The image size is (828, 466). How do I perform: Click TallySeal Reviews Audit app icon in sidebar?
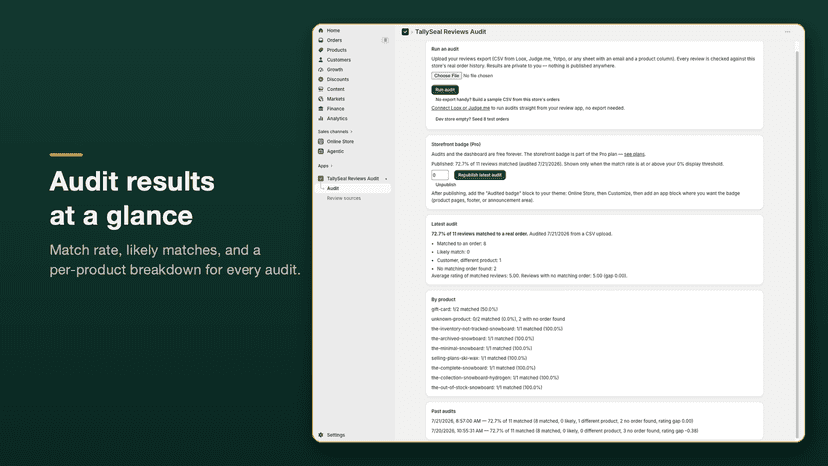click(321, 179)
